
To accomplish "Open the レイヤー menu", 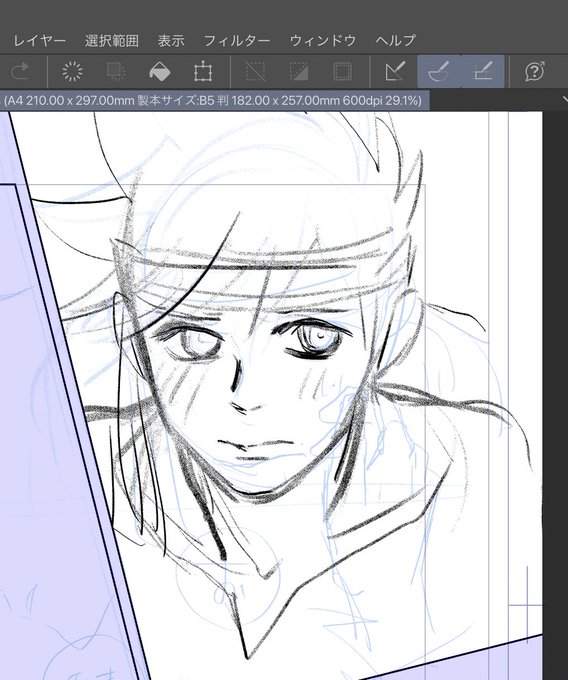I will coord(39,41).
